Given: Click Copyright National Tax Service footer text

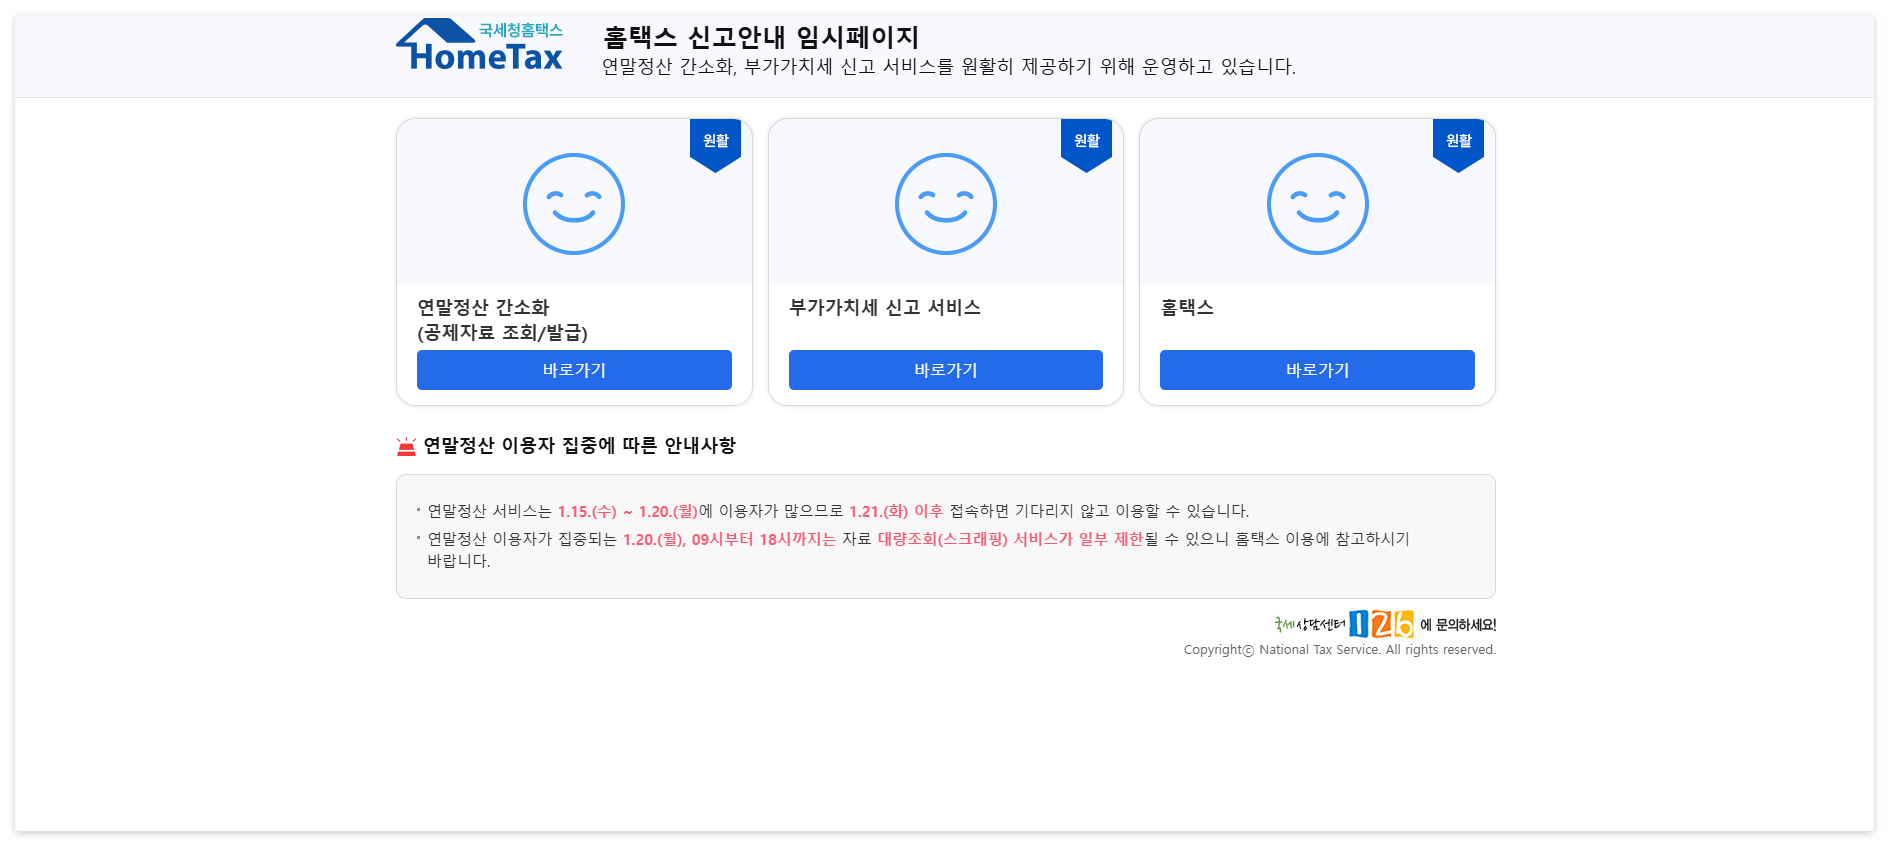Looking at the screenshot, I should 1340,650.
